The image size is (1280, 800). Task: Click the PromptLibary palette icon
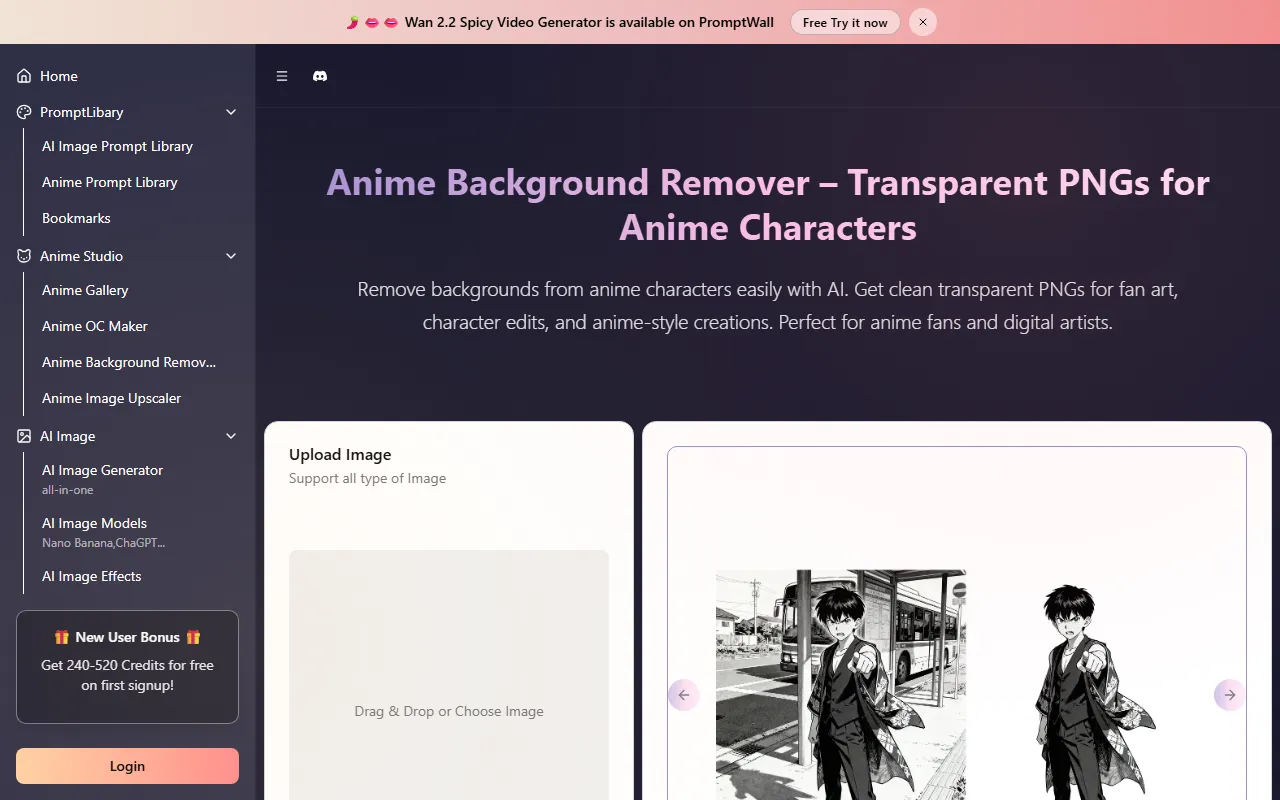point(24,112)
